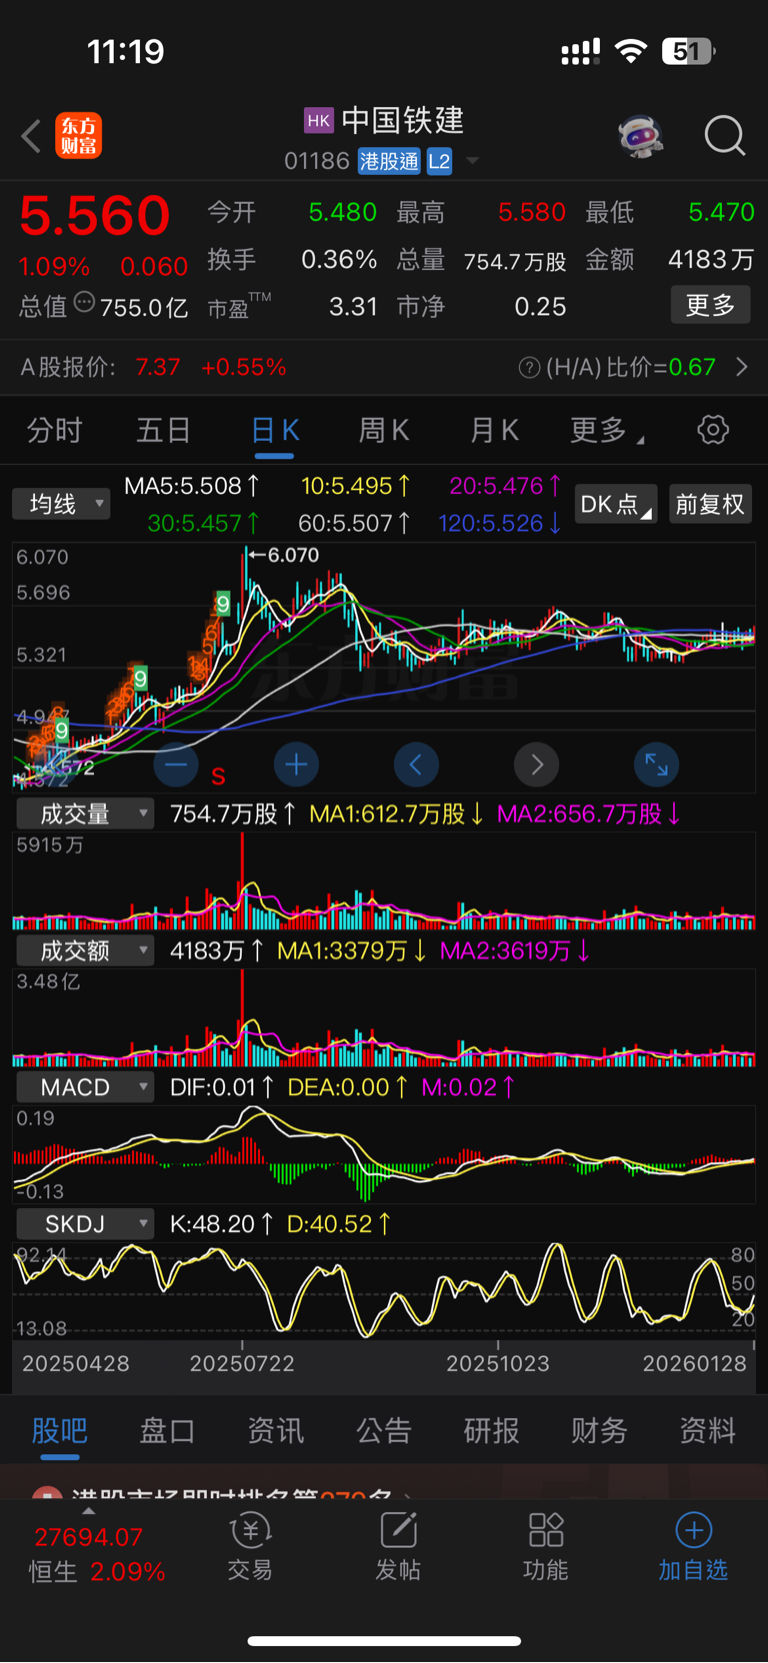This screenshot has height=1663, width=768.
Task: Open the robot assistant icon
Action: coord(641,135)
